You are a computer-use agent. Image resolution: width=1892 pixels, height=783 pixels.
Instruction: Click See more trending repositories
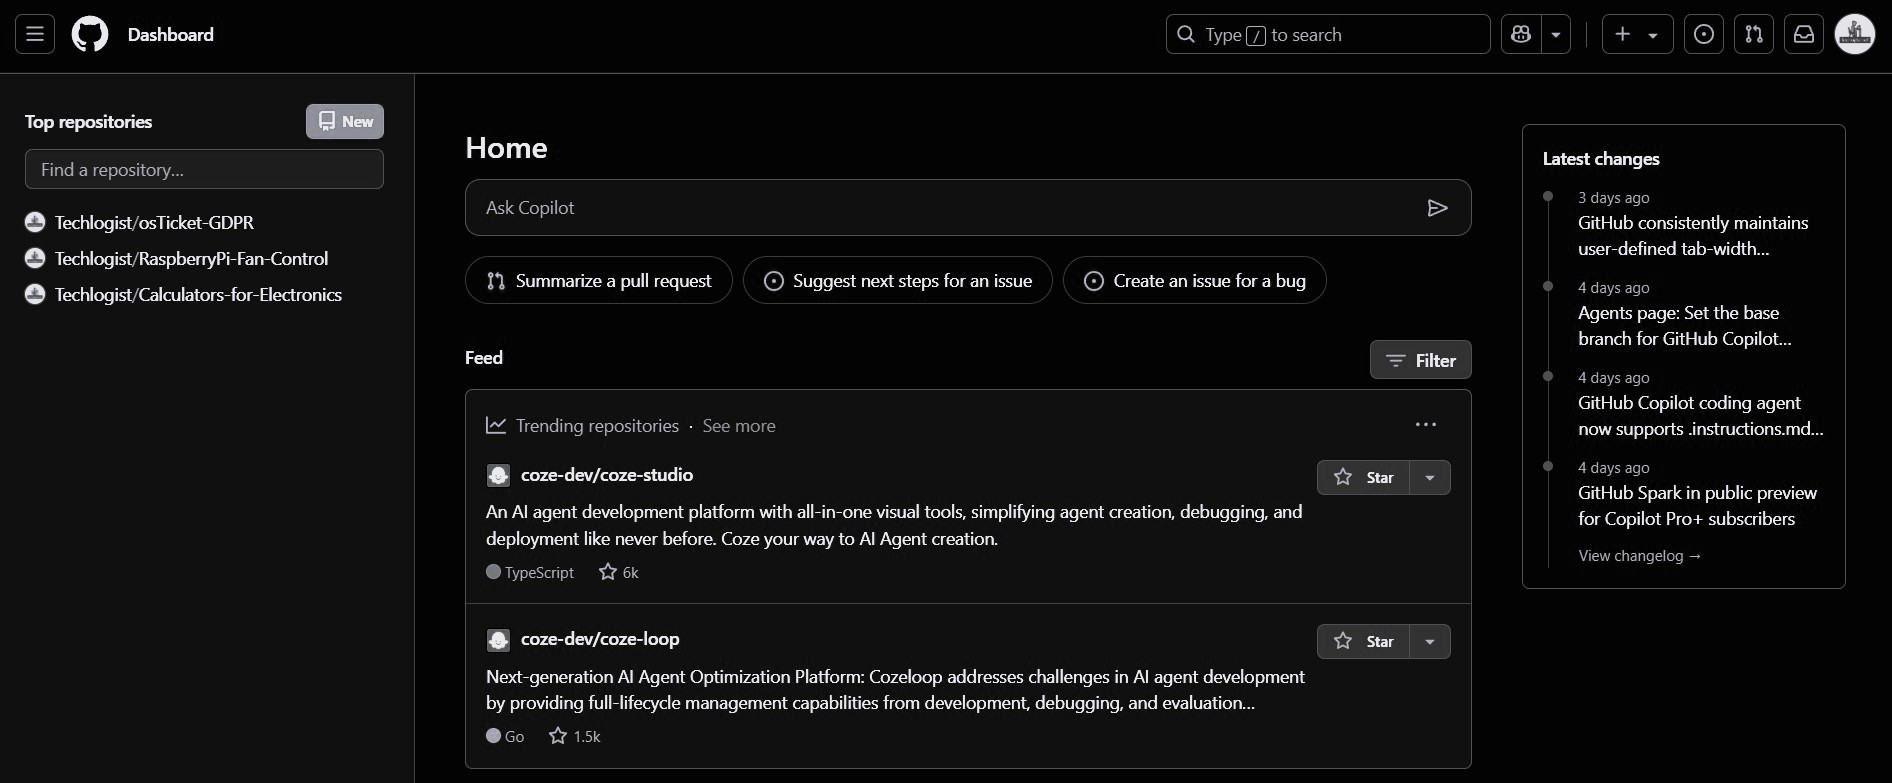point(739,425)
